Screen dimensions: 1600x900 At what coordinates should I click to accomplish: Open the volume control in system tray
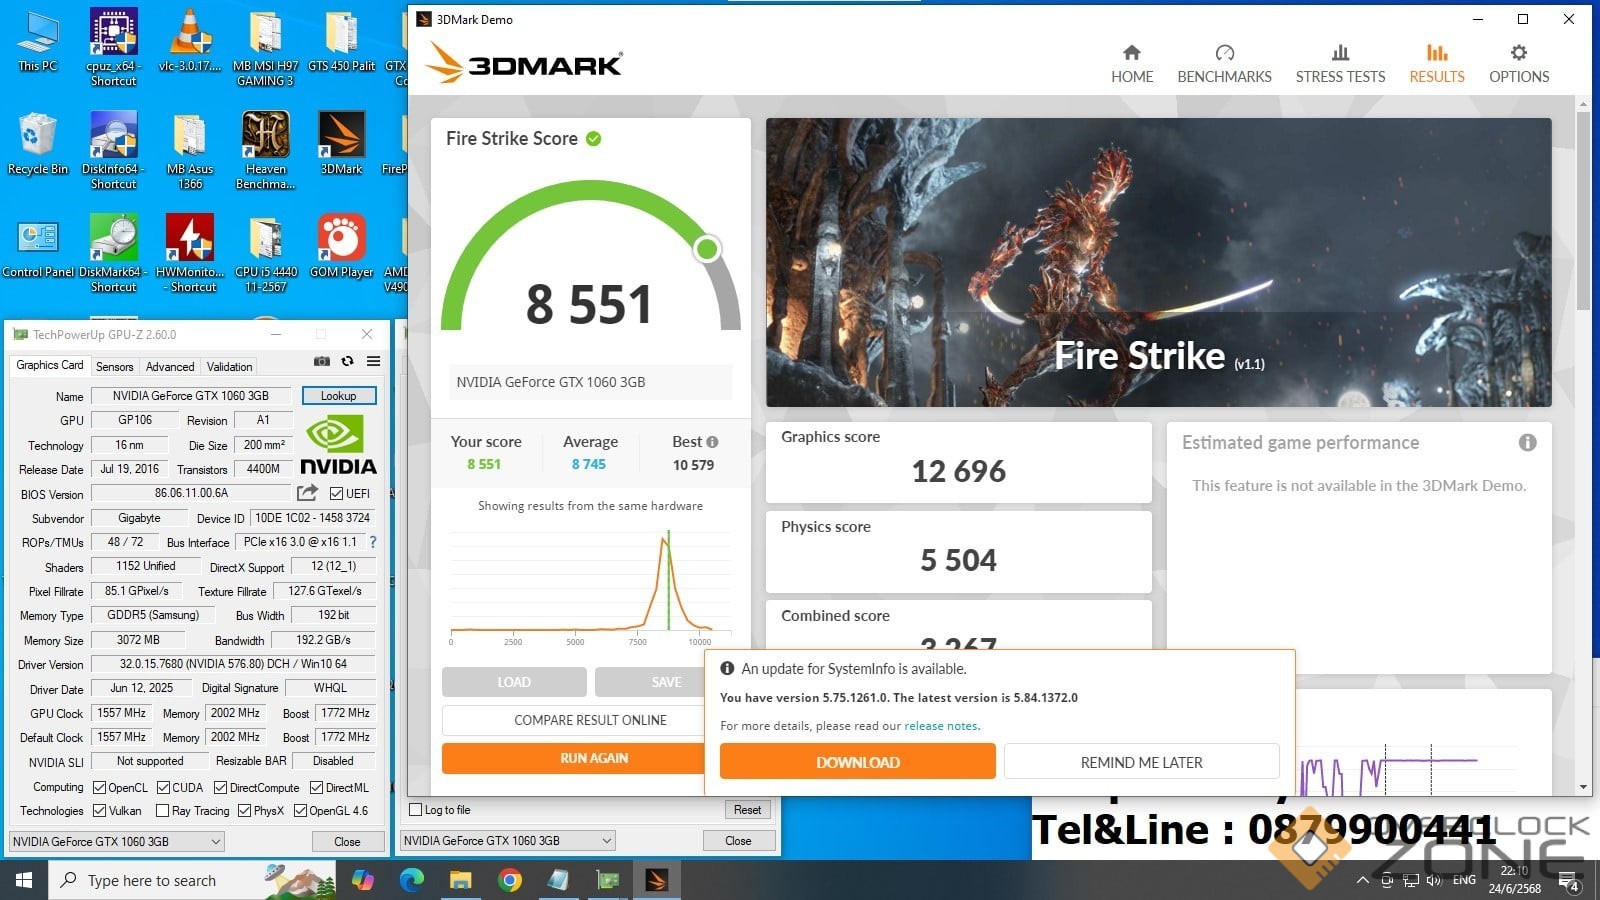pos(1434,880)
